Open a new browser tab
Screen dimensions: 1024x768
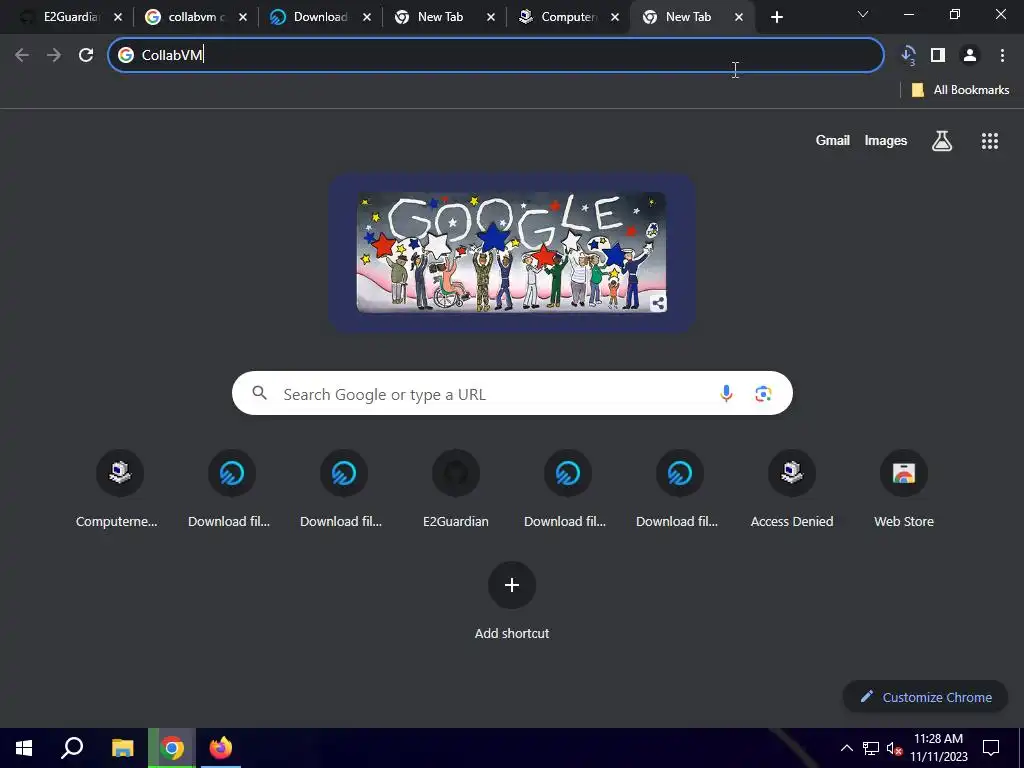pos(776,18)
